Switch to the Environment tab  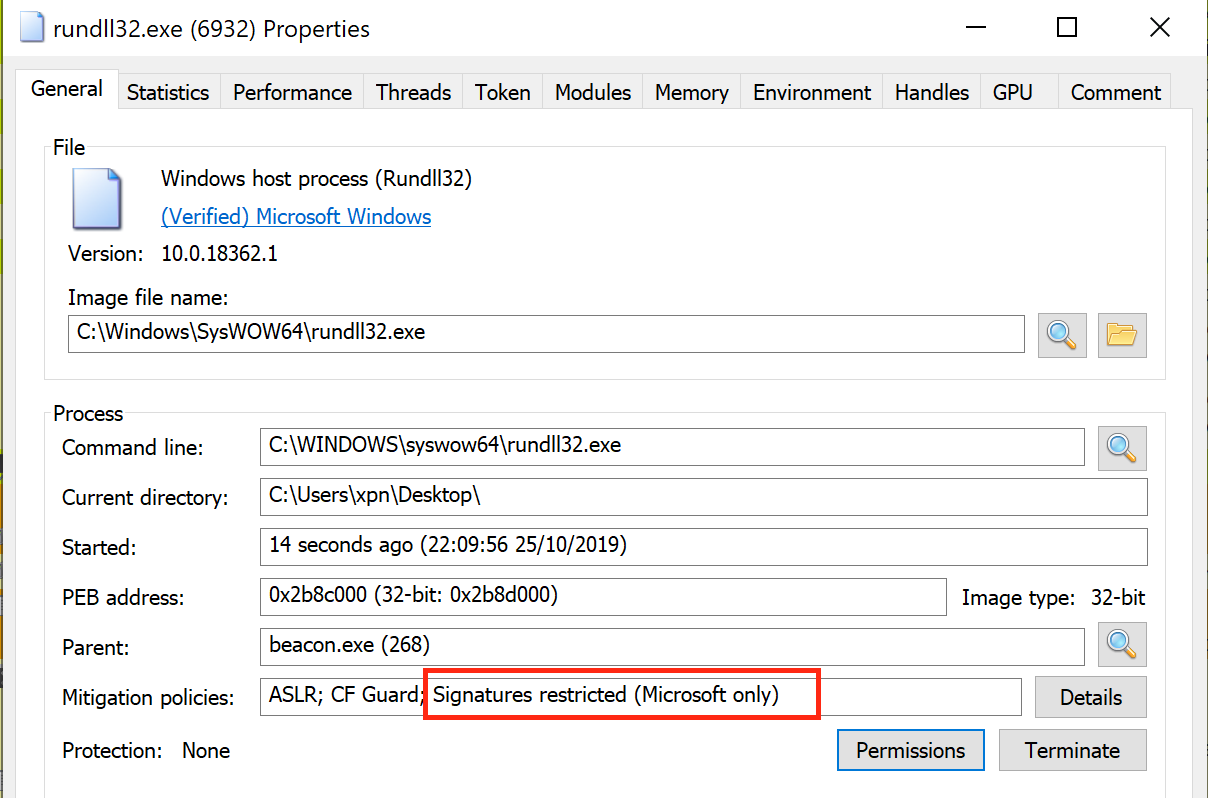coord(810,92)
